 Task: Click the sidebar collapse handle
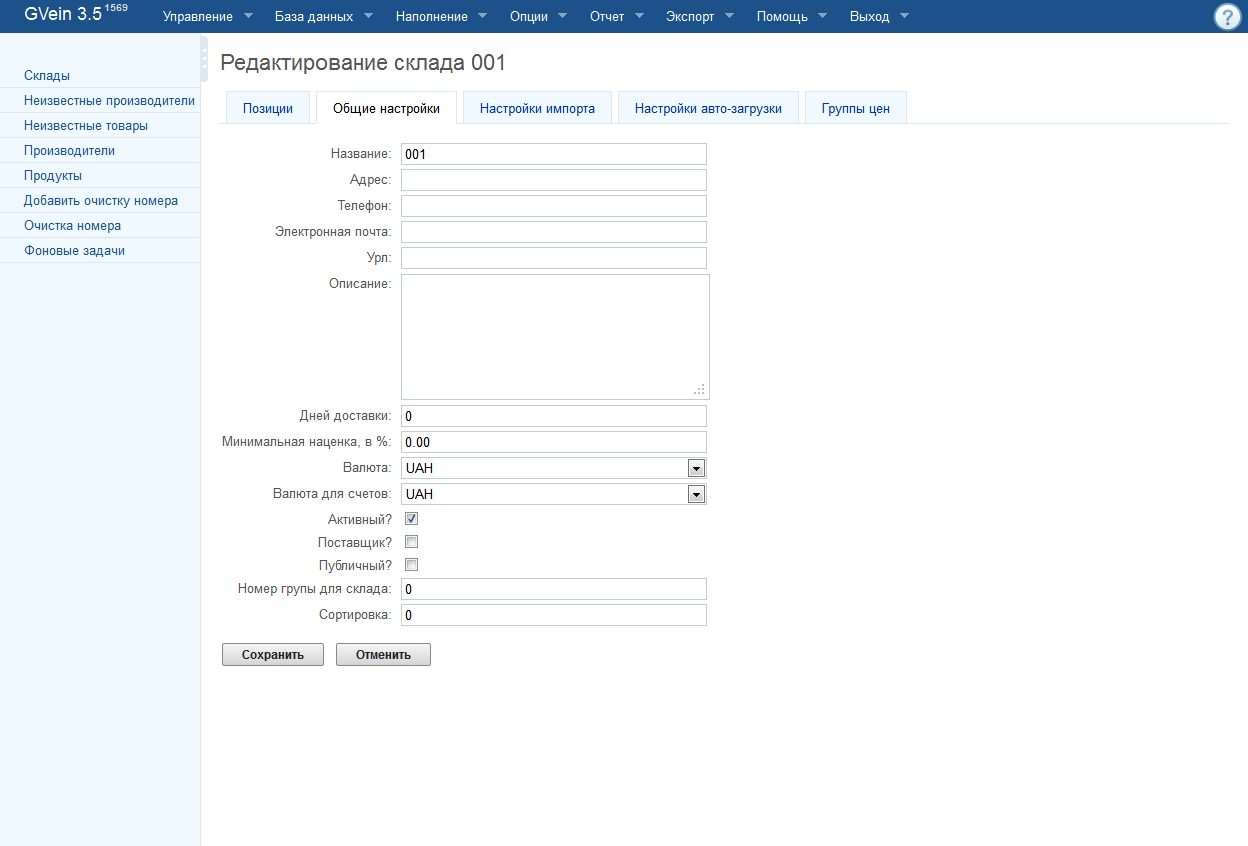coord(204,58)
